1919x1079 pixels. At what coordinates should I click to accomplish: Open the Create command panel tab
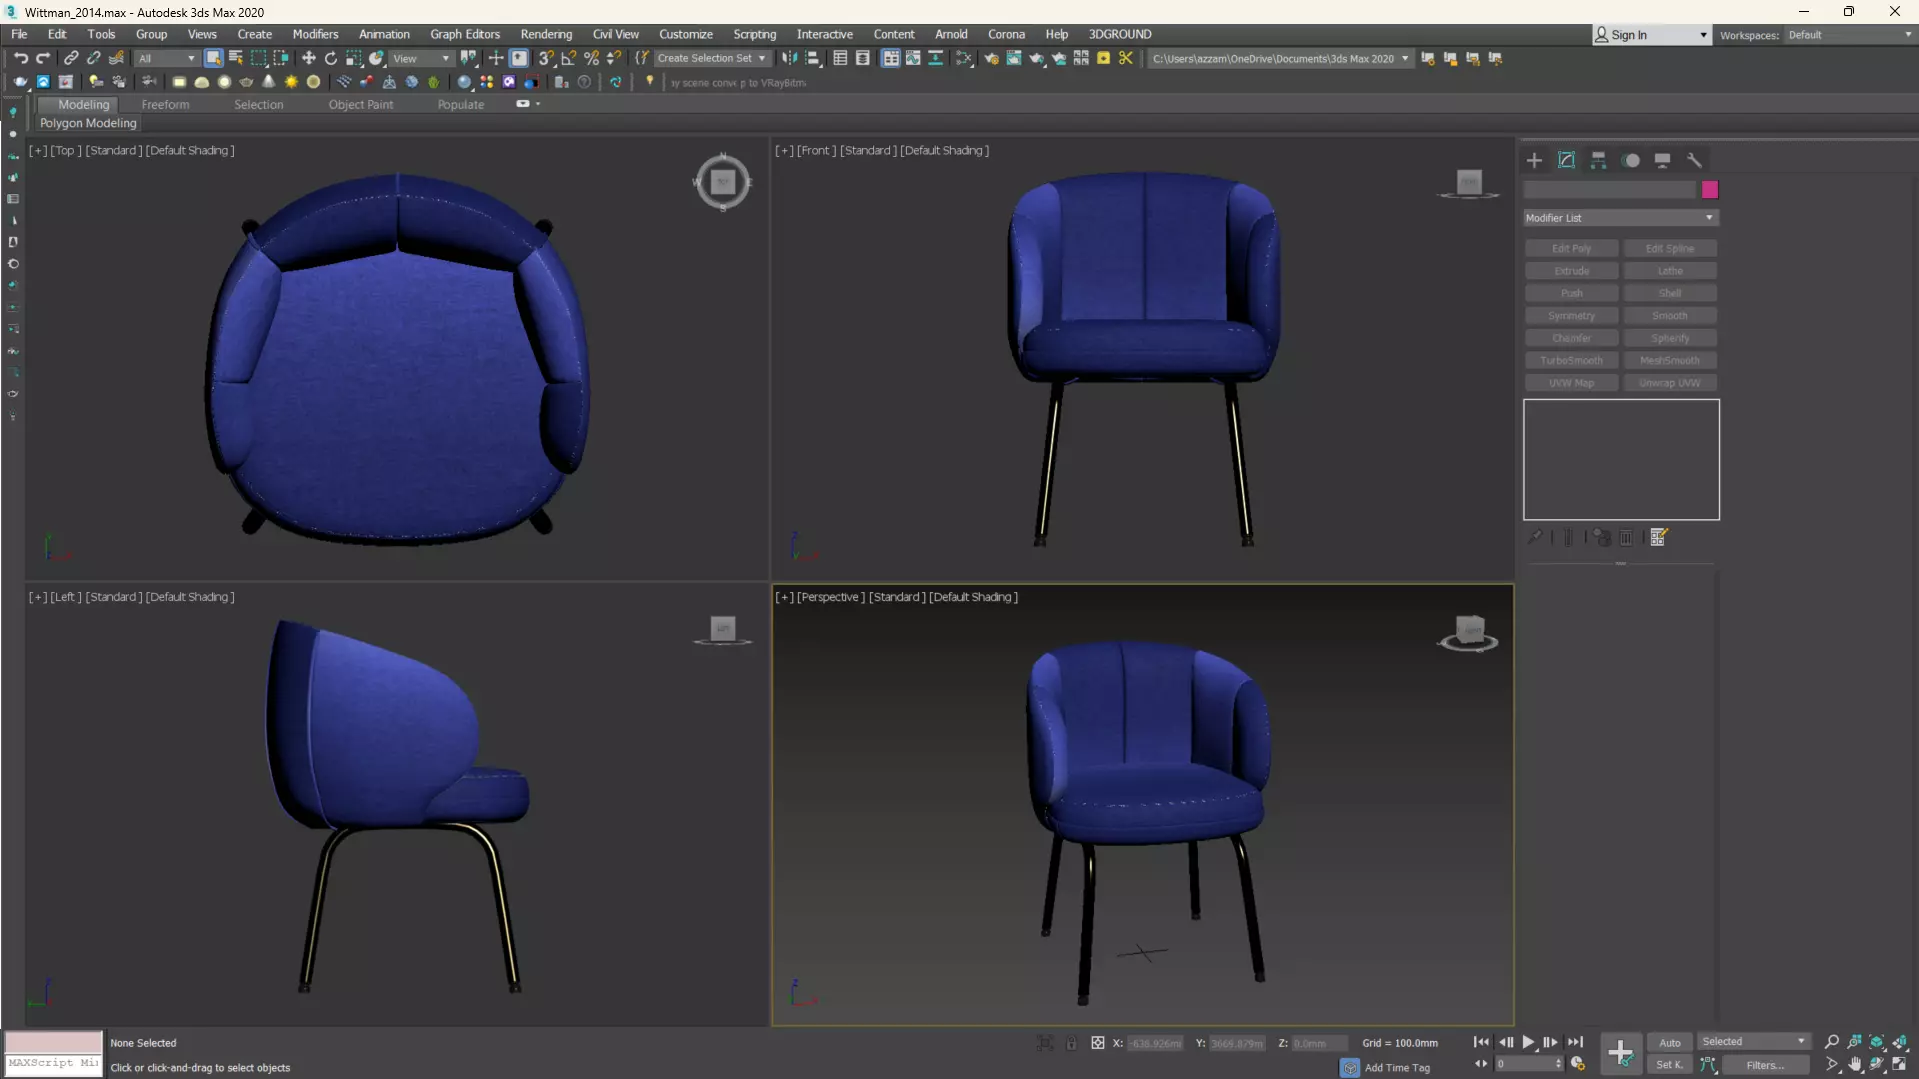tap(1534, 160)
